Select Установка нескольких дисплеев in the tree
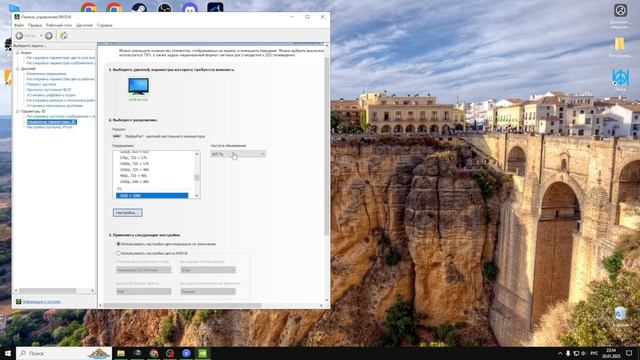This screenshot has height=360, width=640. pyautogui.click(x=55, y=106)
